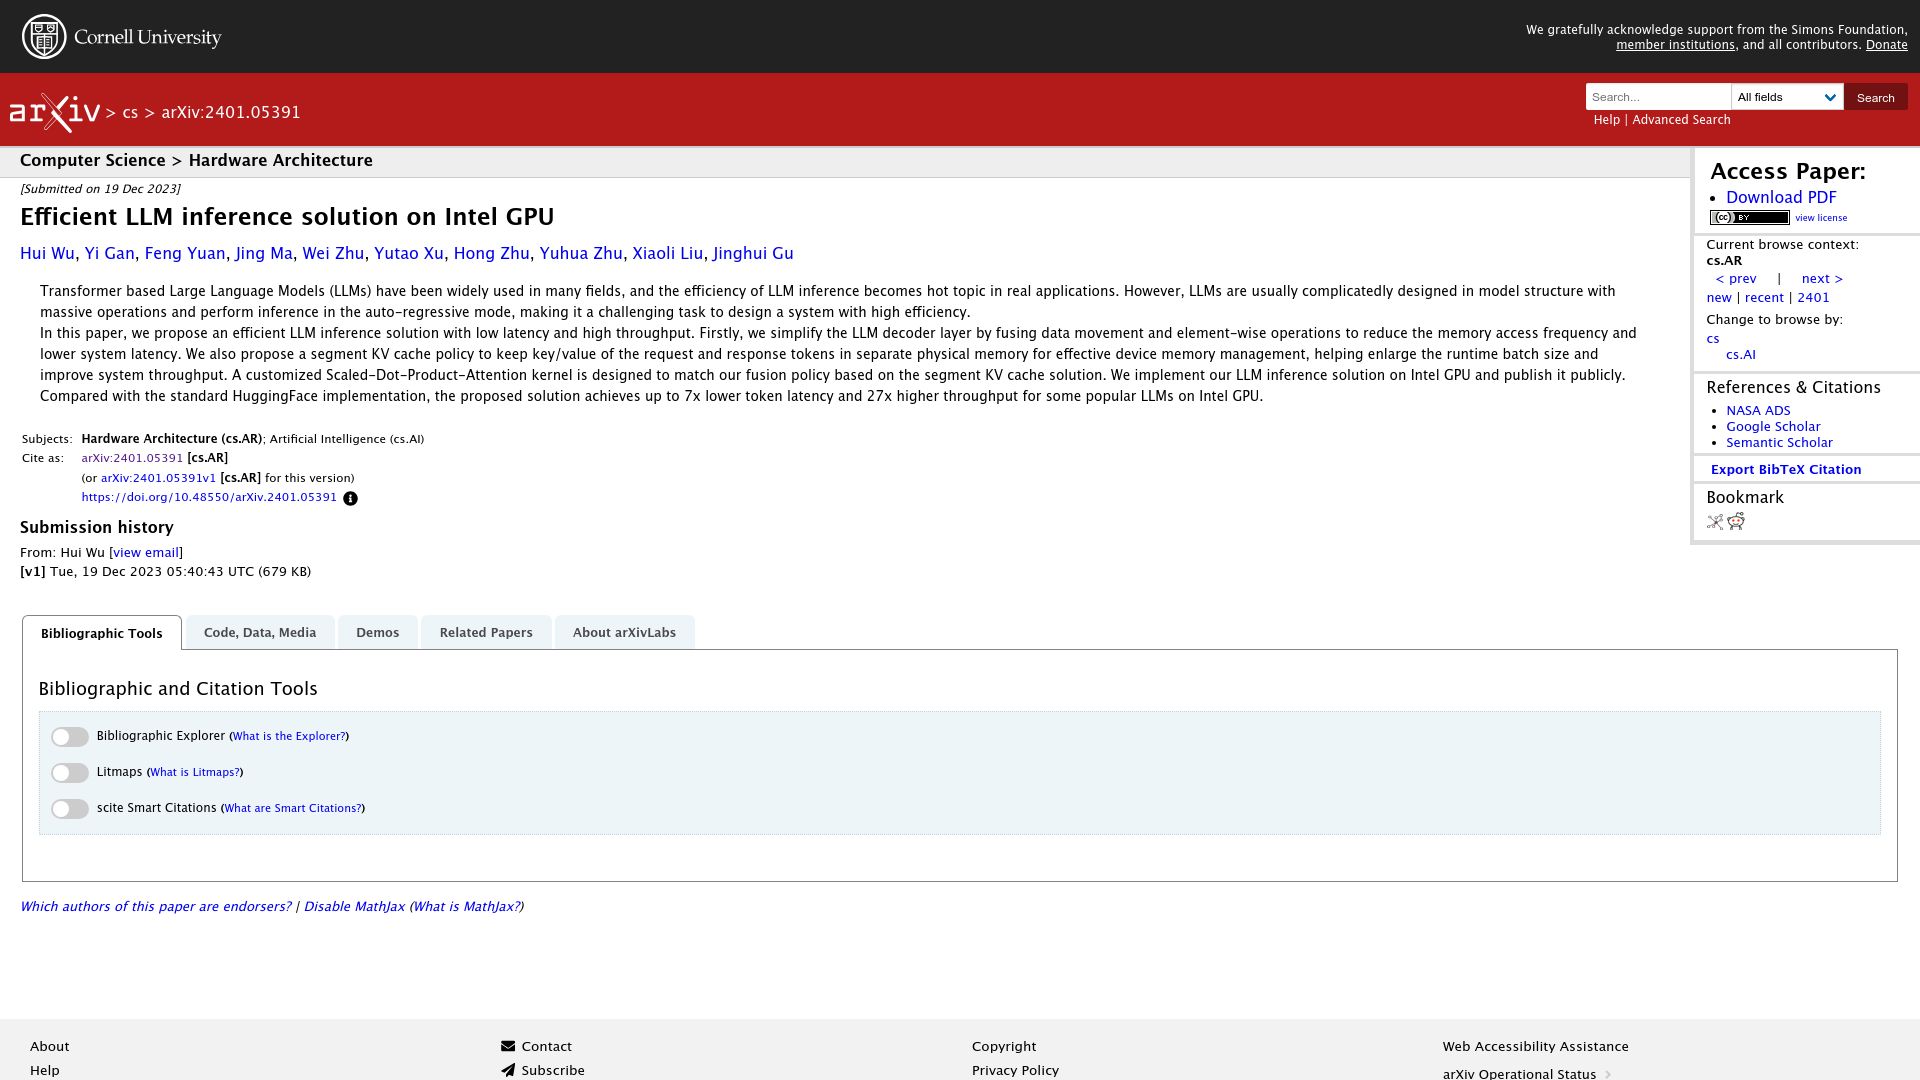Browse by cs link in sidebar
The width and height of the screenshot is (1920, 1080).
(1713, 339)
